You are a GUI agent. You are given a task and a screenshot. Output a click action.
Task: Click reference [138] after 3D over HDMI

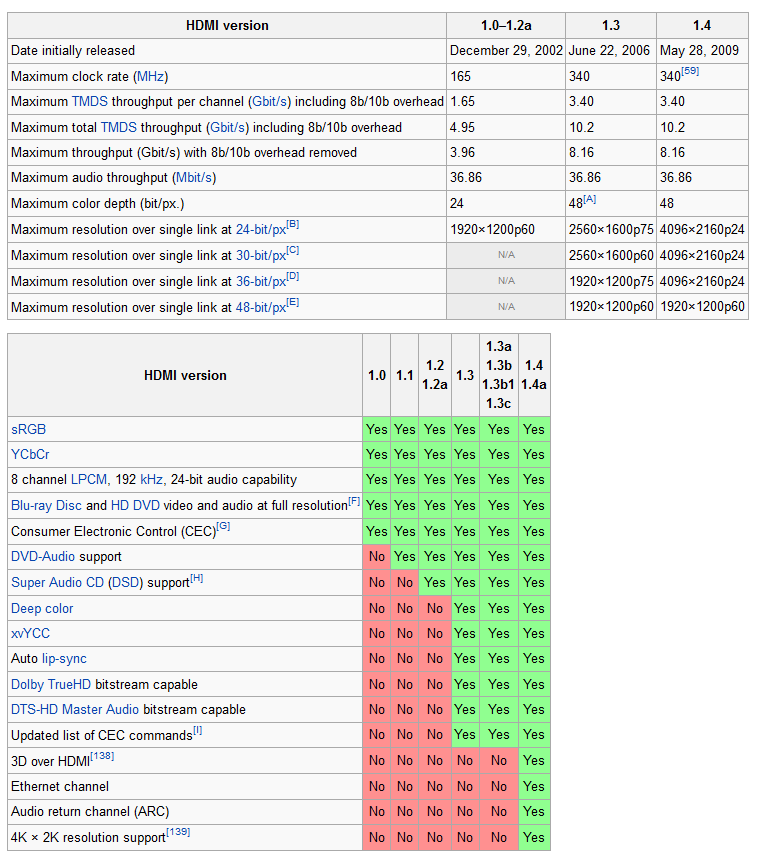coord(102,756)
